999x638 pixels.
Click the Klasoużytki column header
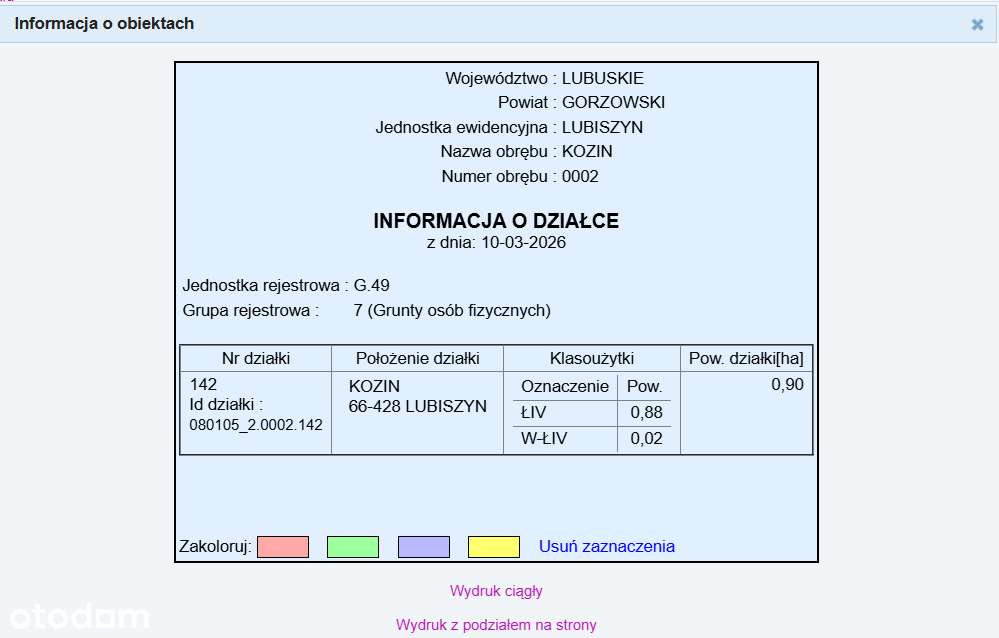point(592,359)
